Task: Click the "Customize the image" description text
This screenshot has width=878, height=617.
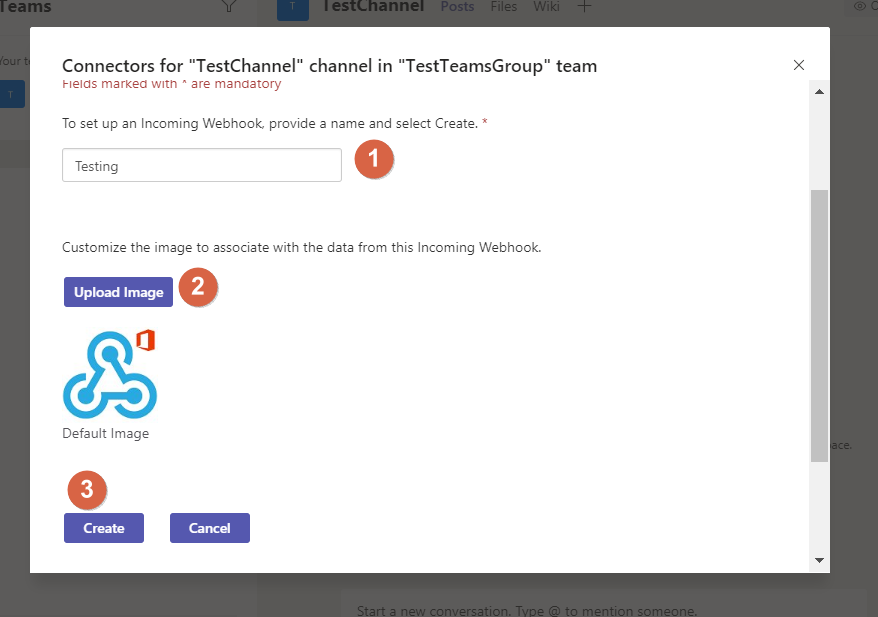Action: (x=301, y=247)
